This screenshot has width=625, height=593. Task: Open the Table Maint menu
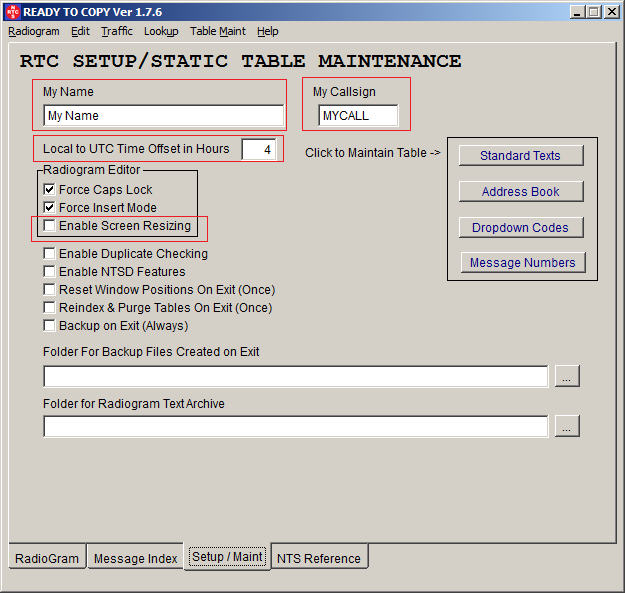pyautogui.click(x=218, y=31)
